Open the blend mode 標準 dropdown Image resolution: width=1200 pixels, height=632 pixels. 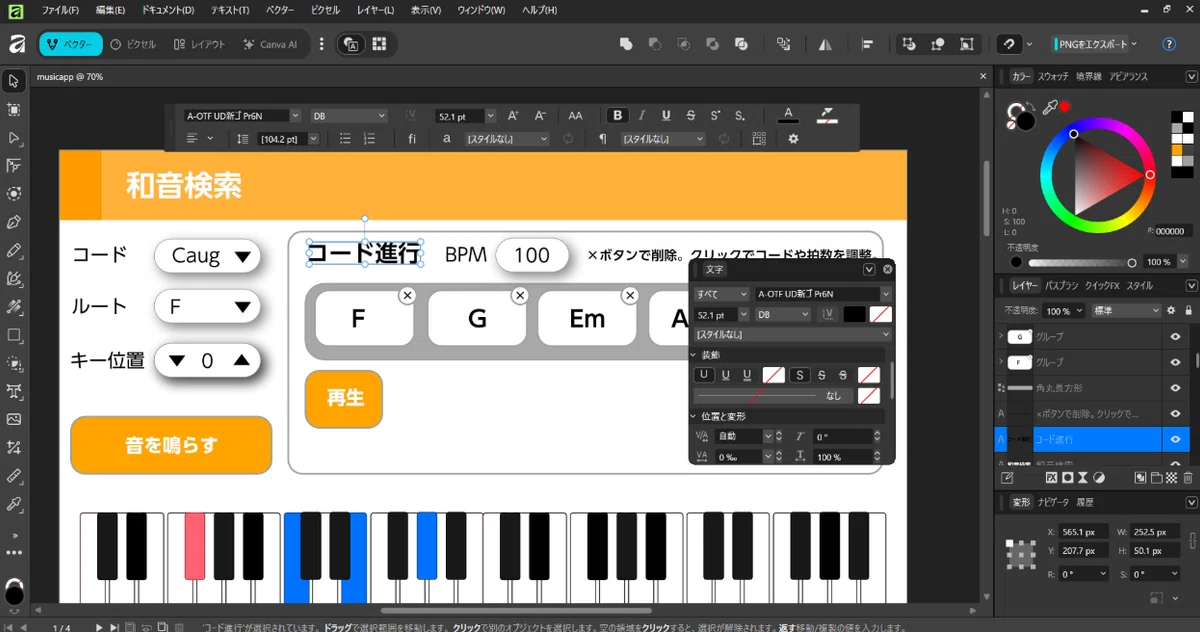pos(1127,311)
